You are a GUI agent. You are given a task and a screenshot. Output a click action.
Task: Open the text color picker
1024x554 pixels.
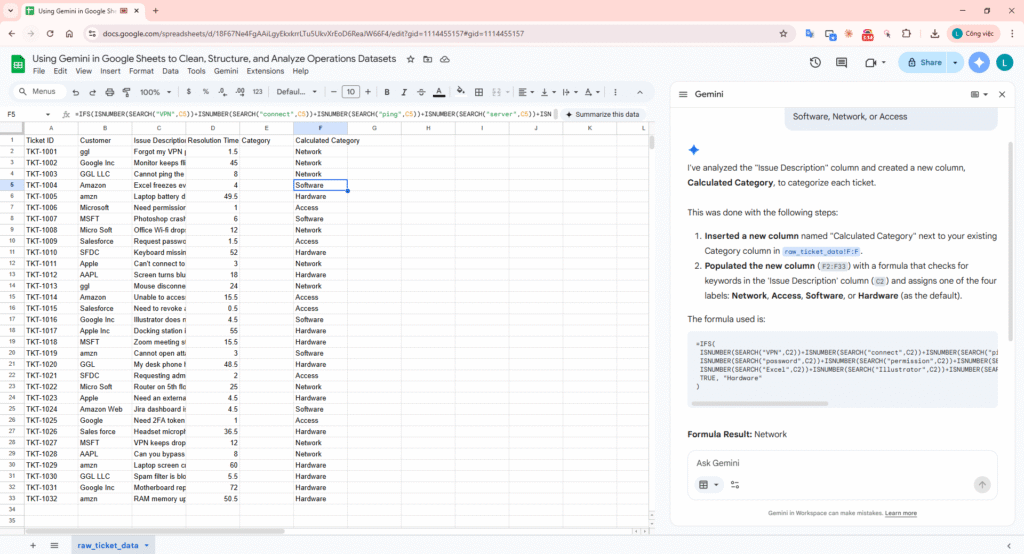(441, 92)
